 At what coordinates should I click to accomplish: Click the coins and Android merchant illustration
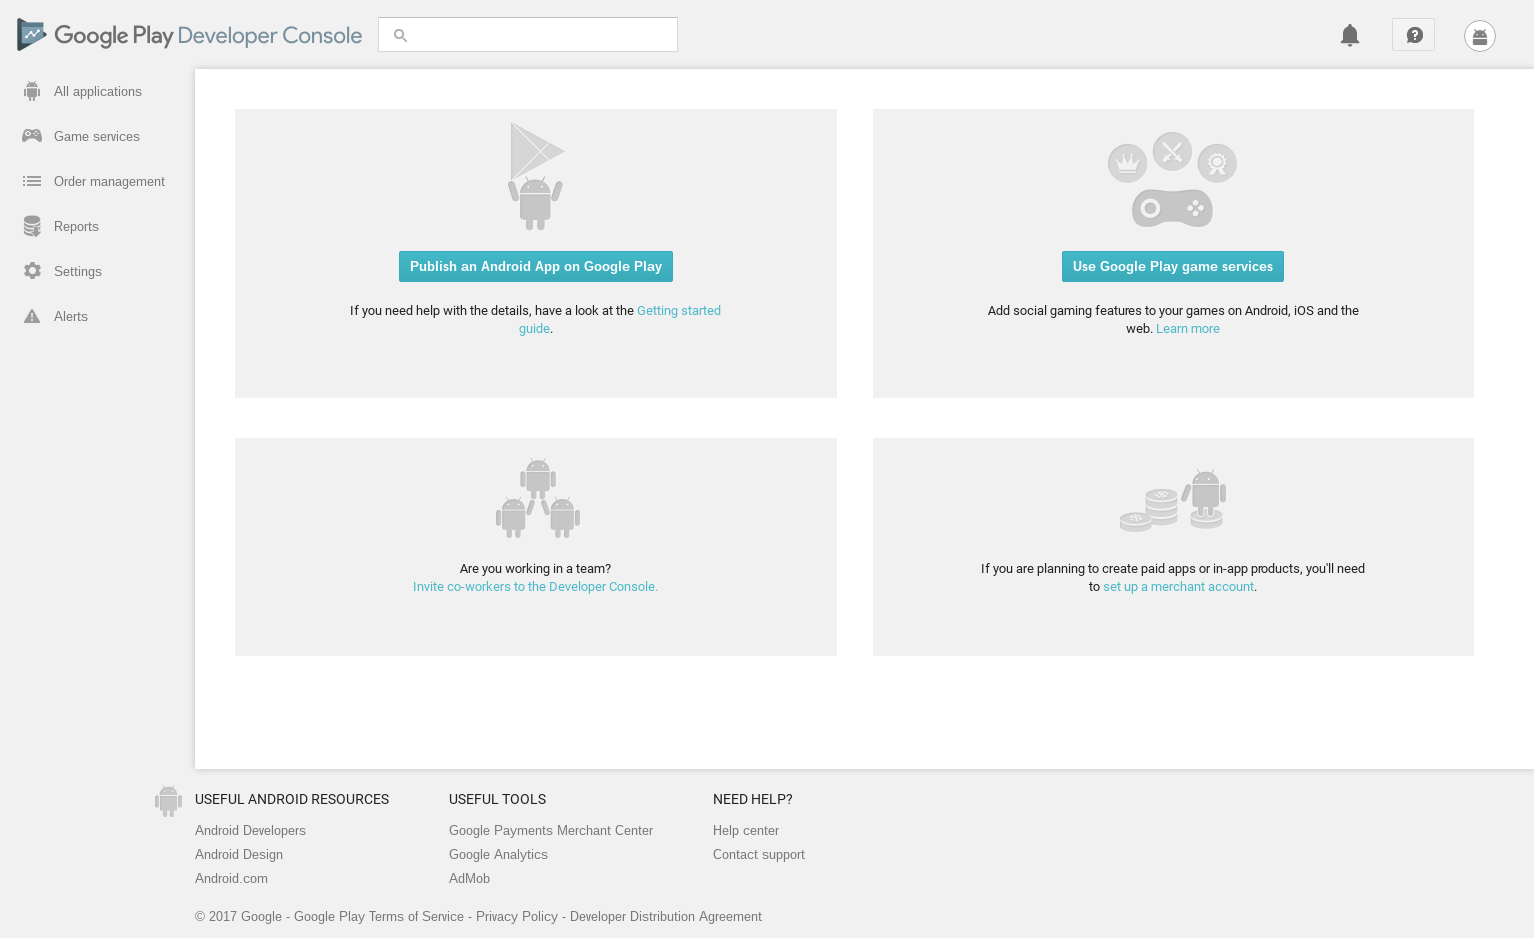(x=1173, y=499)
